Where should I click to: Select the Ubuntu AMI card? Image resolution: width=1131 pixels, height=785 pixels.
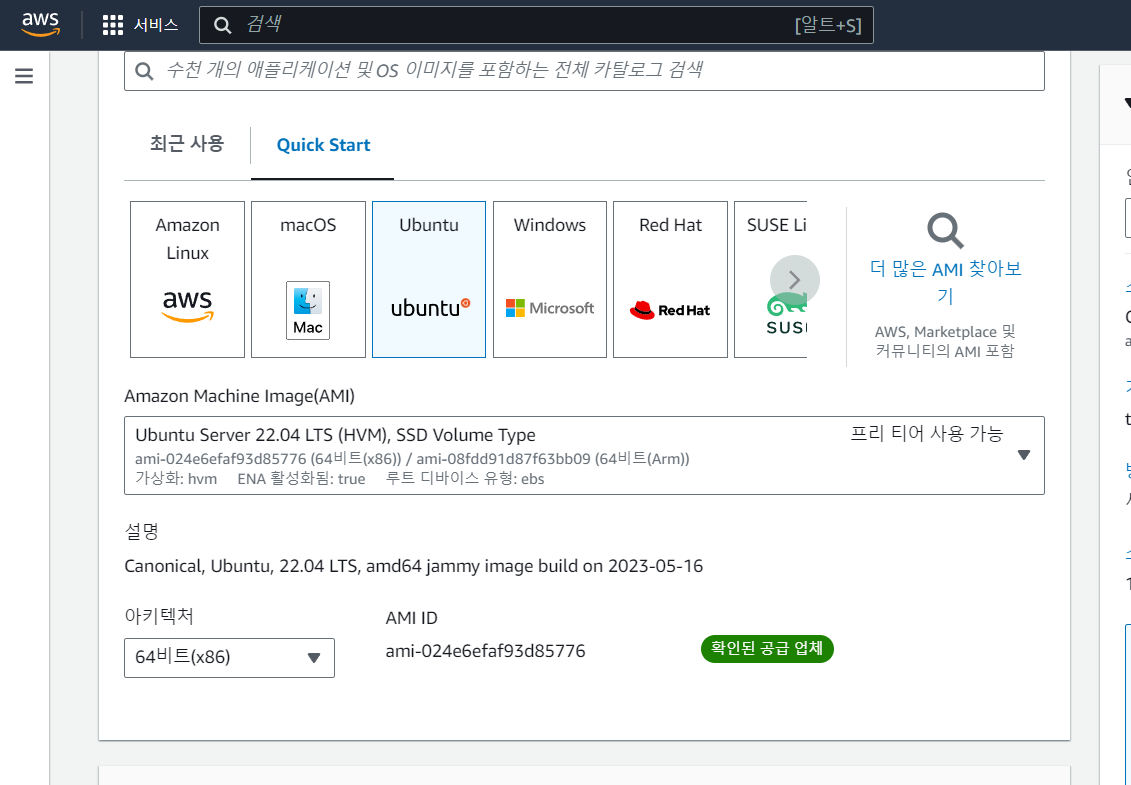pyautogui.click(x=429, y=279)
